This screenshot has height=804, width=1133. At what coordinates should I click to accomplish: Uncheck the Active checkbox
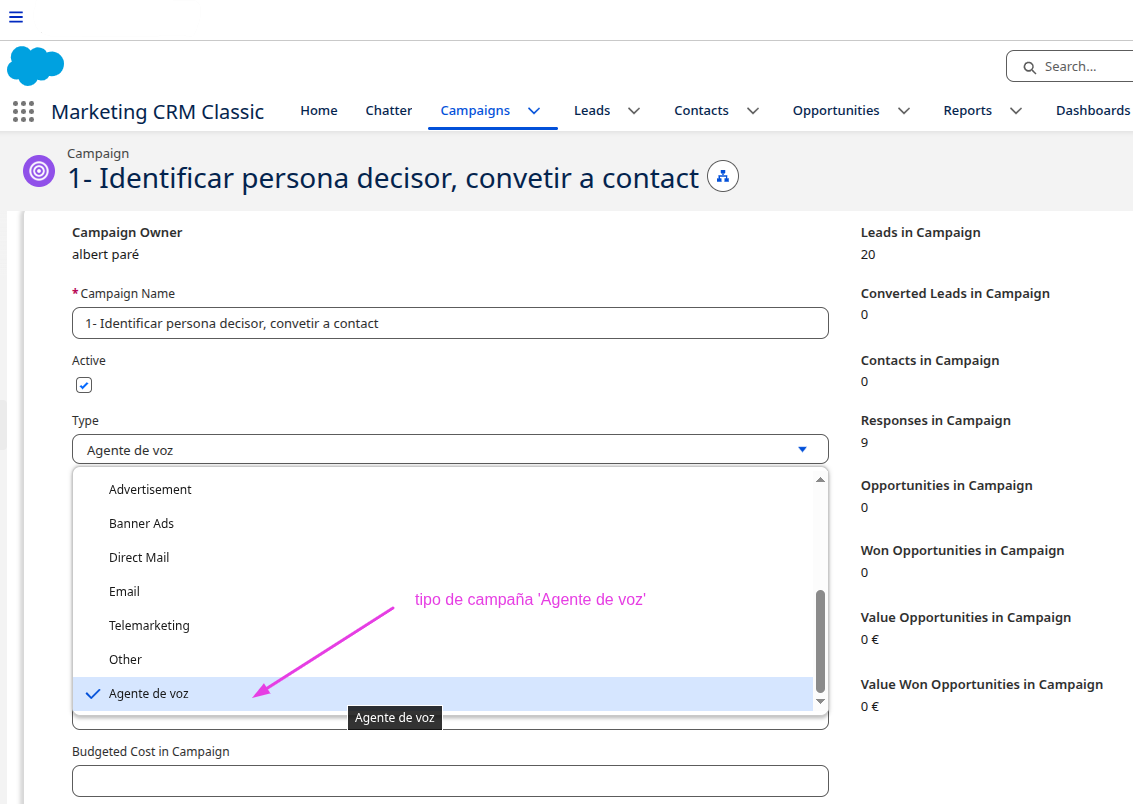coord(84,385)
